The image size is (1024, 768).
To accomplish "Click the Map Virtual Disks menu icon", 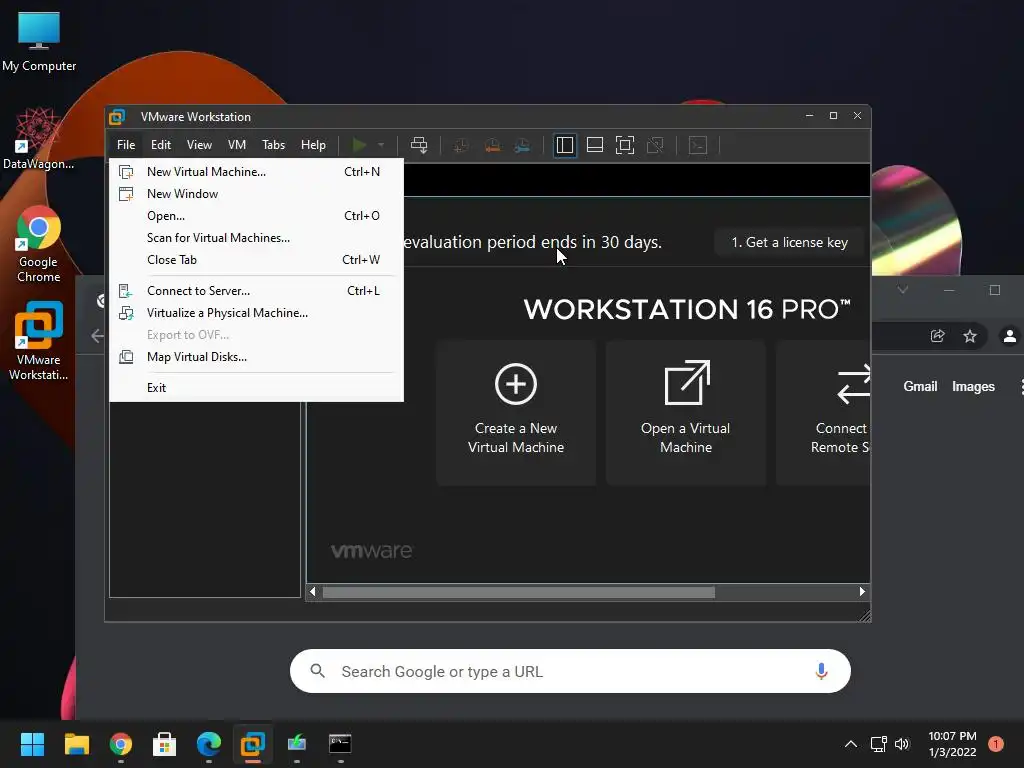I will (126, 357).
